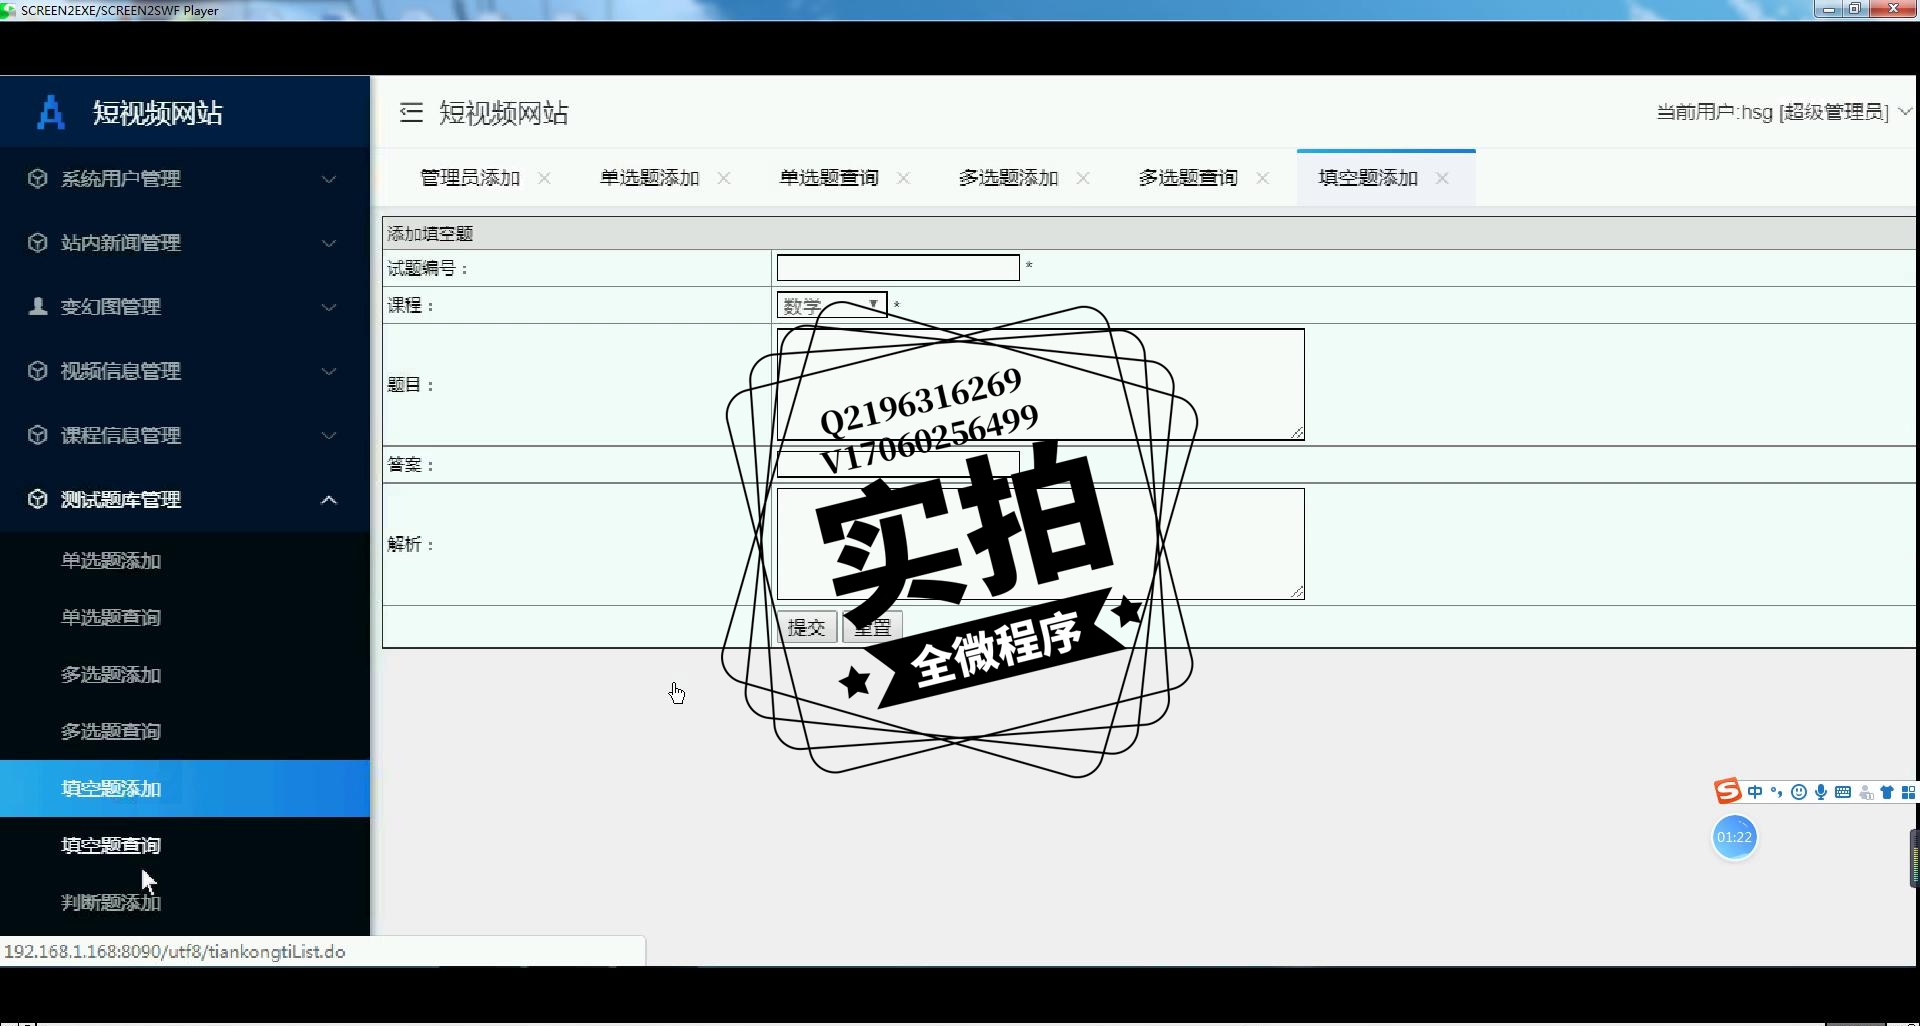Open 填空题查询 in the sidebar
This screenshot has height=1026, width=1920.
[x=185, y=846]
